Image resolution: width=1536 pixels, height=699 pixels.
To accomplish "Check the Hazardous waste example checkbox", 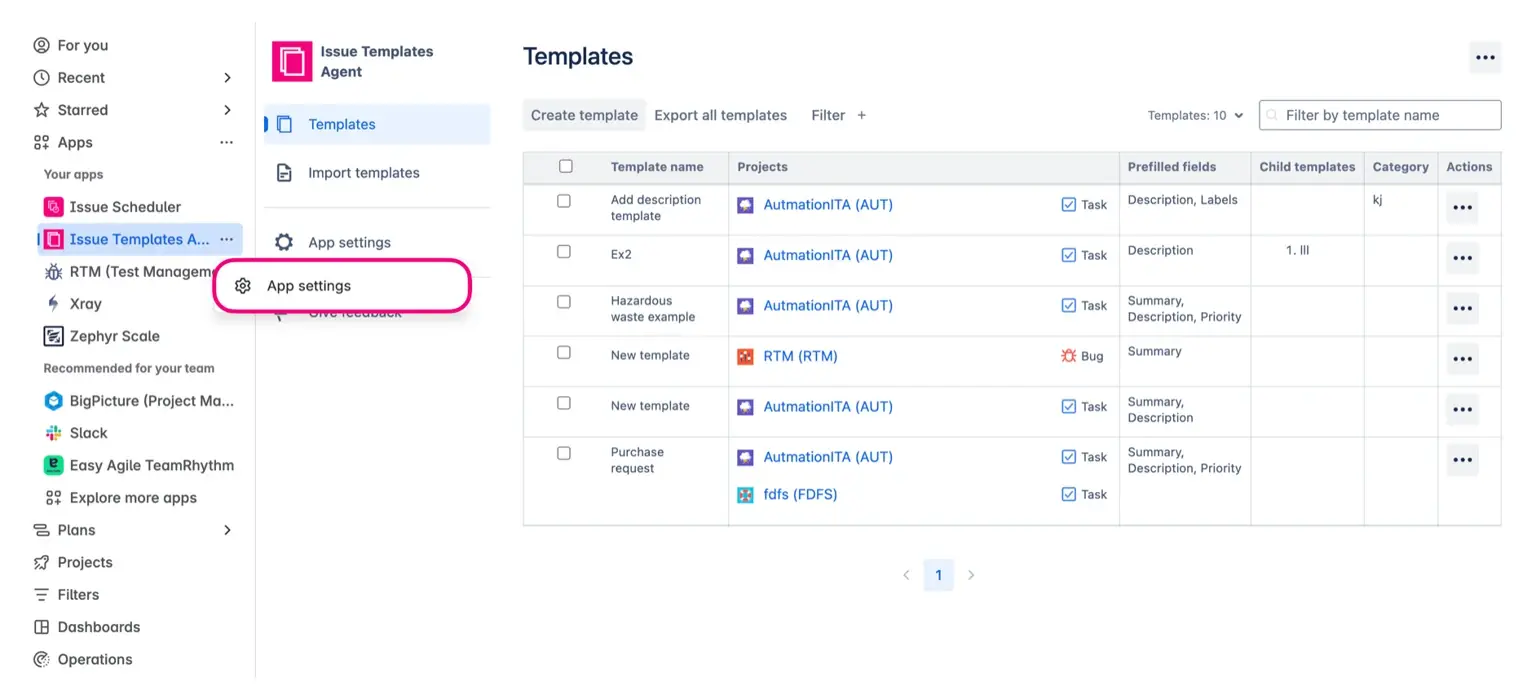I will (564, 302).
